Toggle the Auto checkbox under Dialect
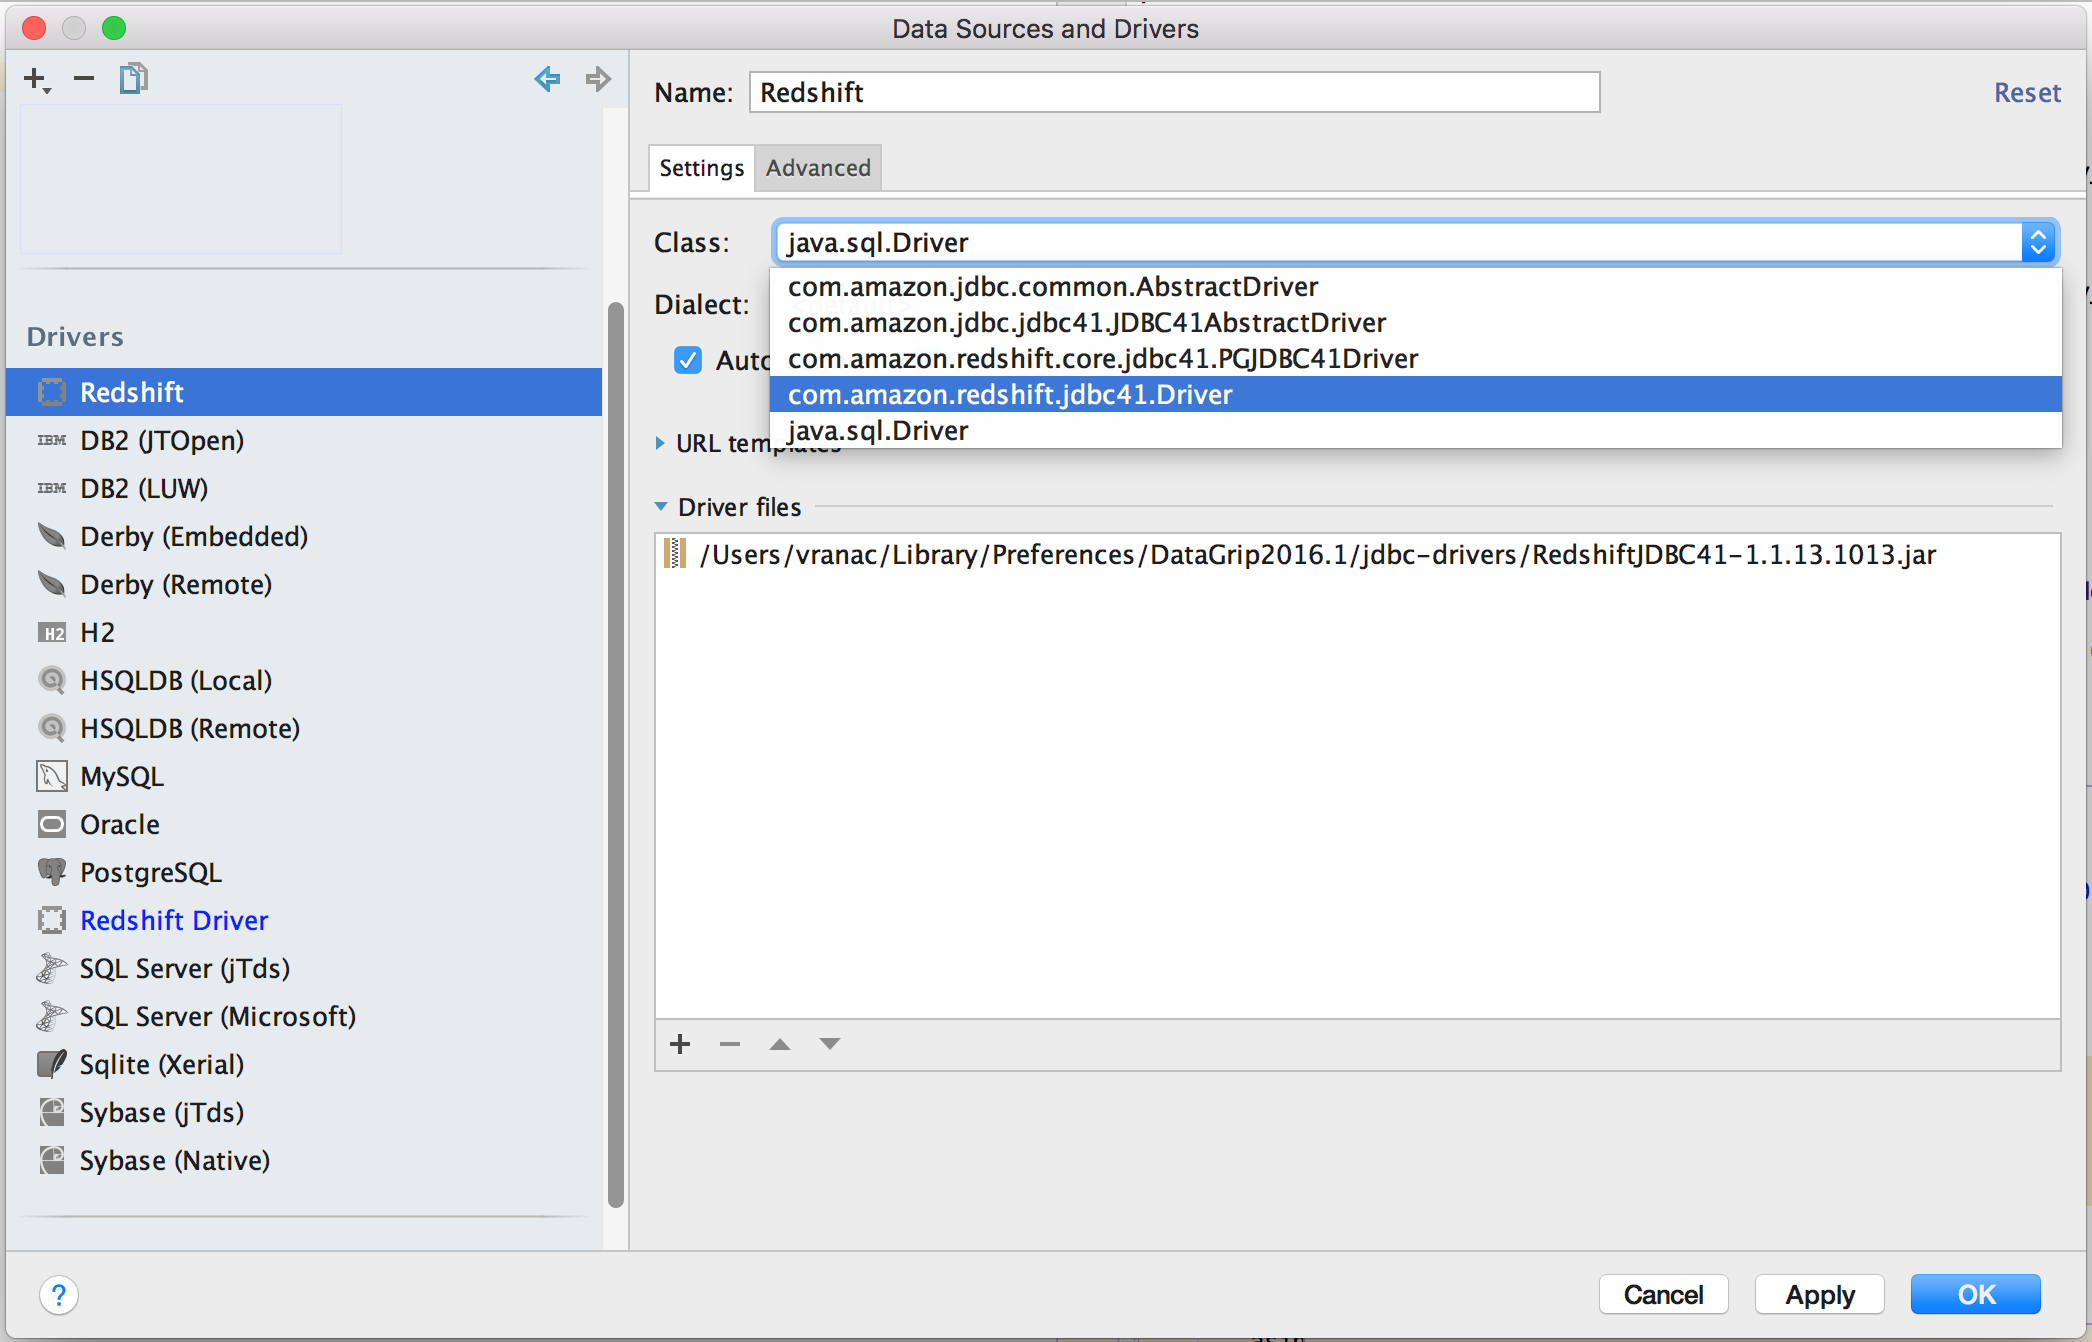The width and height of the screenshot is (2092, 1342). [688, 360]
